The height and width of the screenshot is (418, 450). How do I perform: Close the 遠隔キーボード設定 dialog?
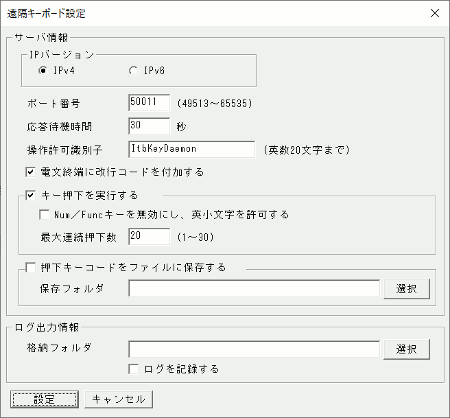coord(435,13)
